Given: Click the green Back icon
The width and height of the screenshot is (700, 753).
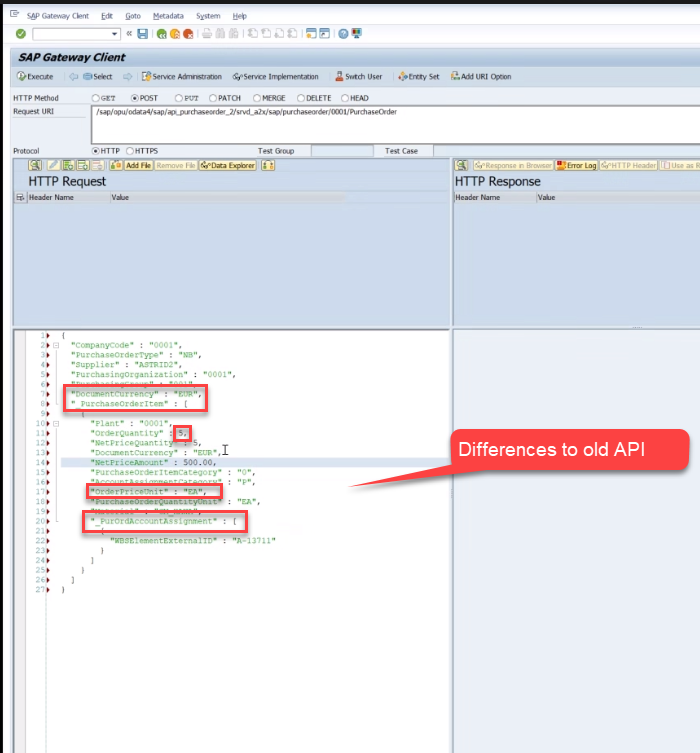Looking at the screenshot, I should 162,34.
